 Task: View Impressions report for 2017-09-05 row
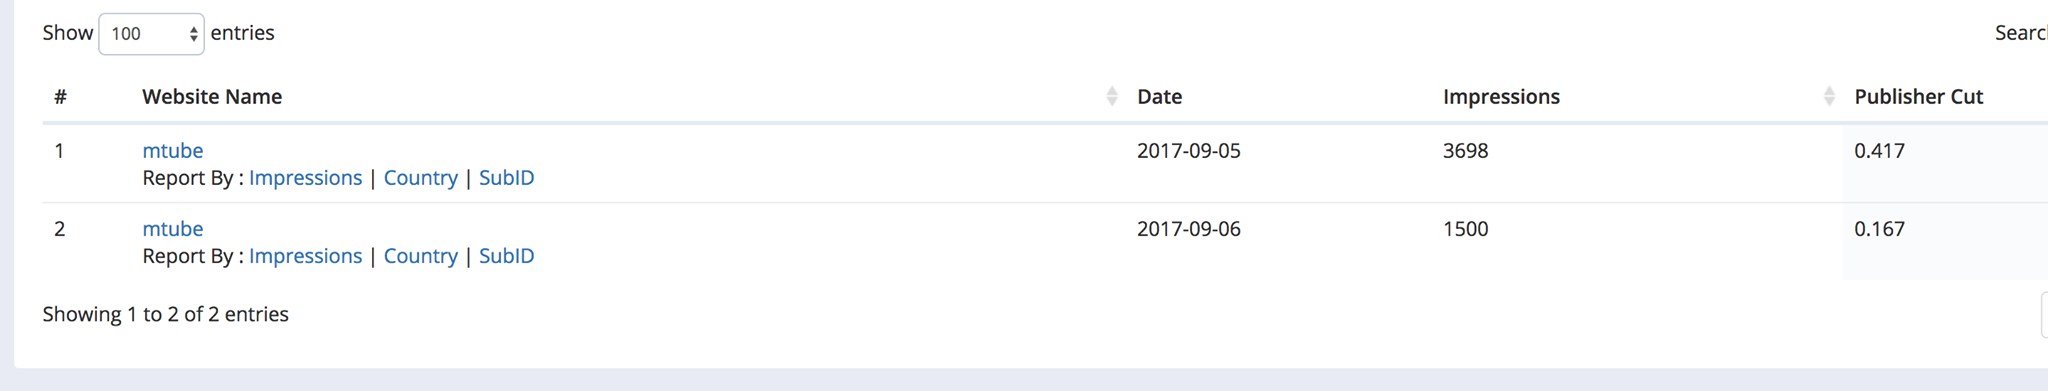pos(305,178)
